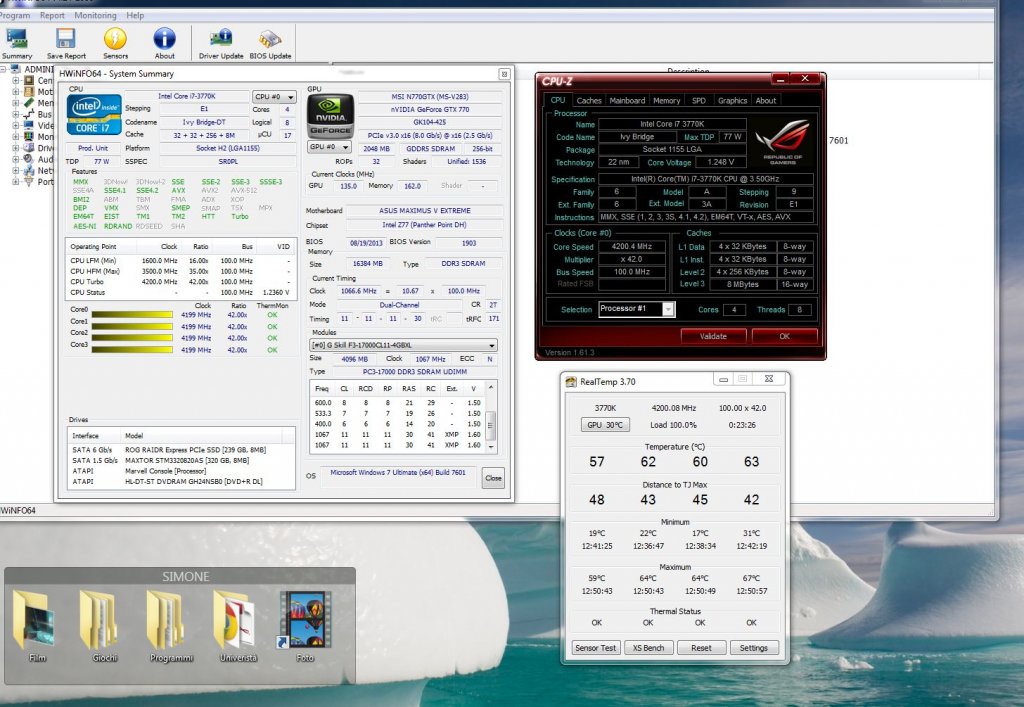Start XS Bench in RealTemp
The image size is (1024, 707).
[x=648, y=648]
